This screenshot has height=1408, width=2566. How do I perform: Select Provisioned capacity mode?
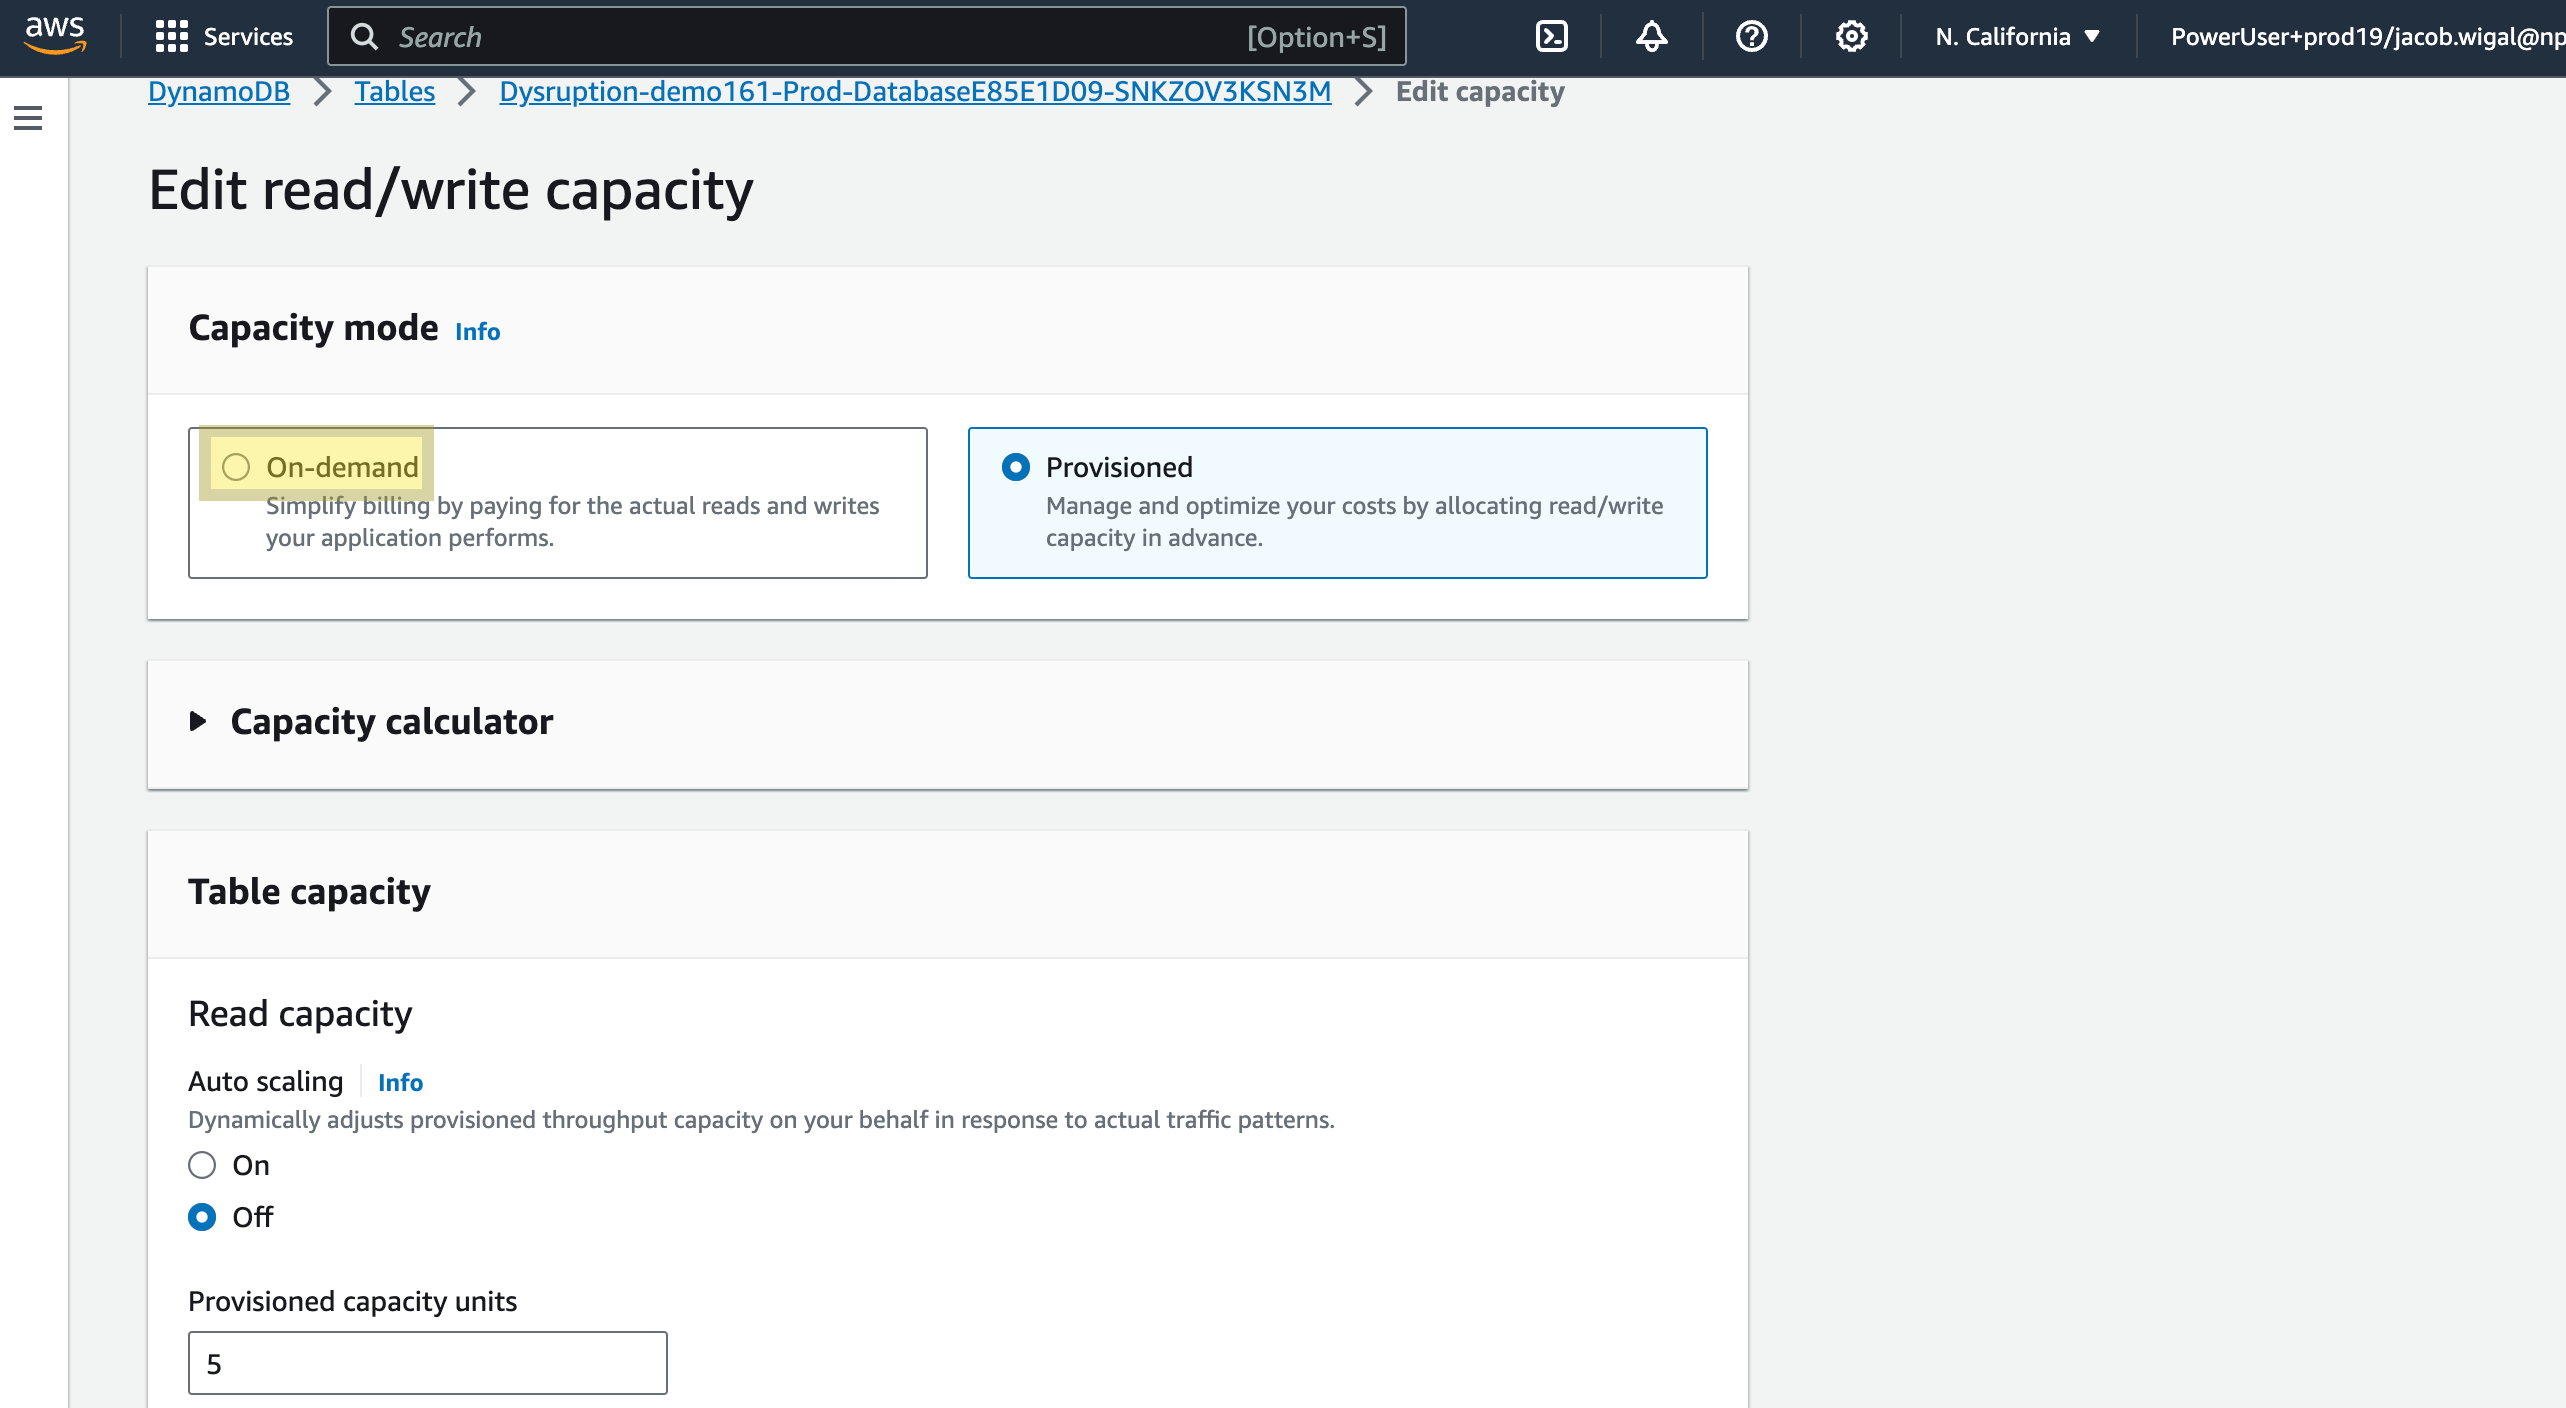[x=1016, y=467]
